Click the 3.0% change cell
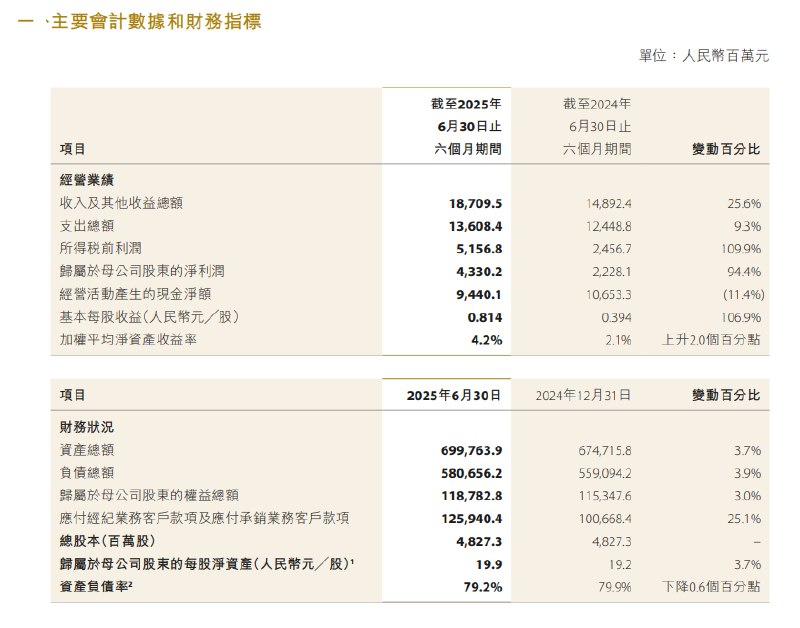Viewport: 800px width, 628px height. click(x=747, y=495)
